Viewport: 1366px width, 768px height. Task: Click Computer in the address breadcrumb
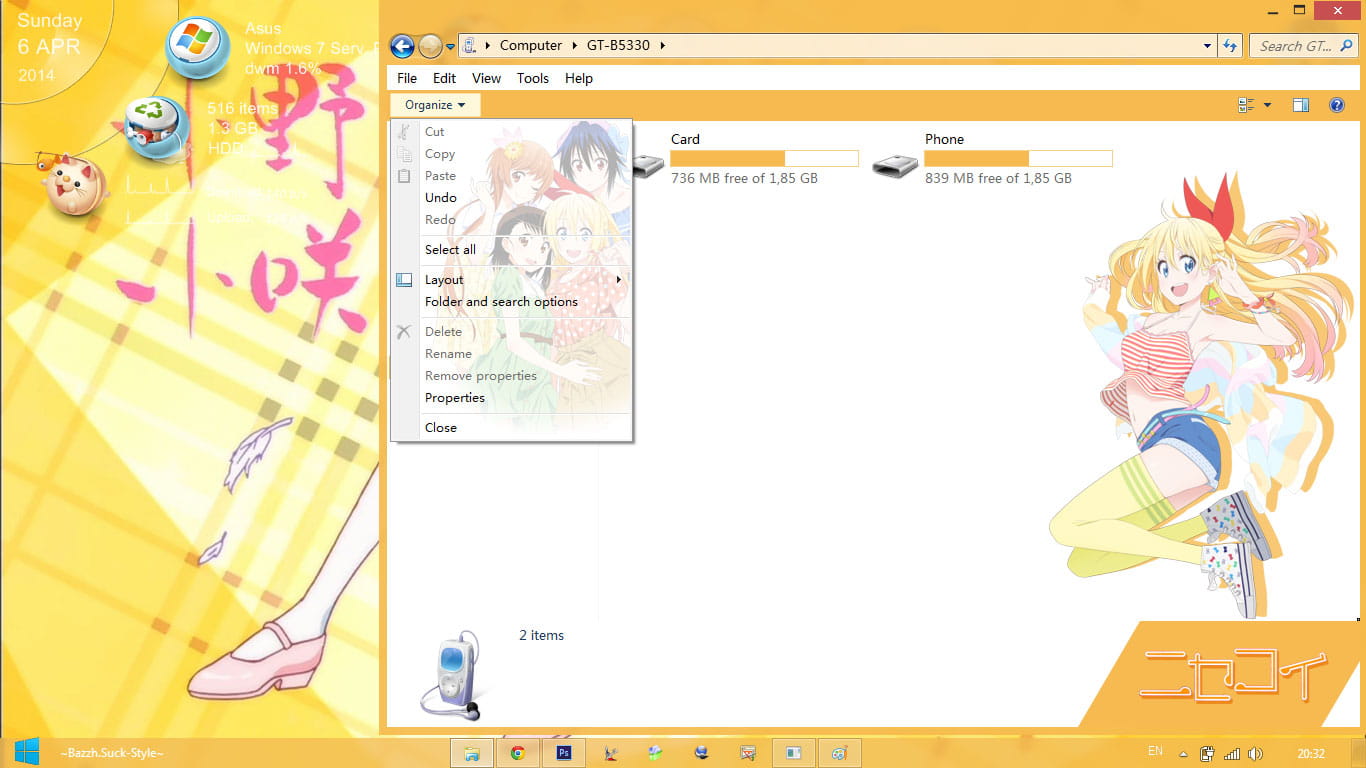[x=530, y=46]
